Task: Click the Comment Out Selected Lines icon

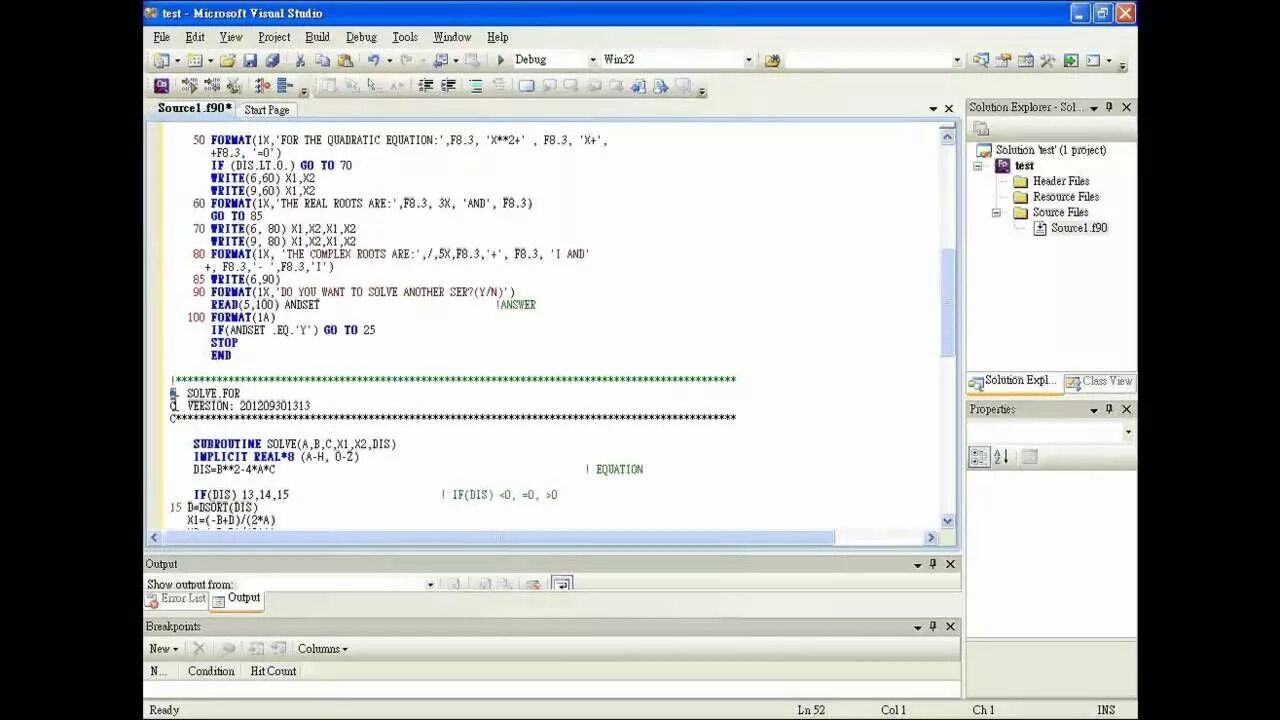Action: pos(475,86)
